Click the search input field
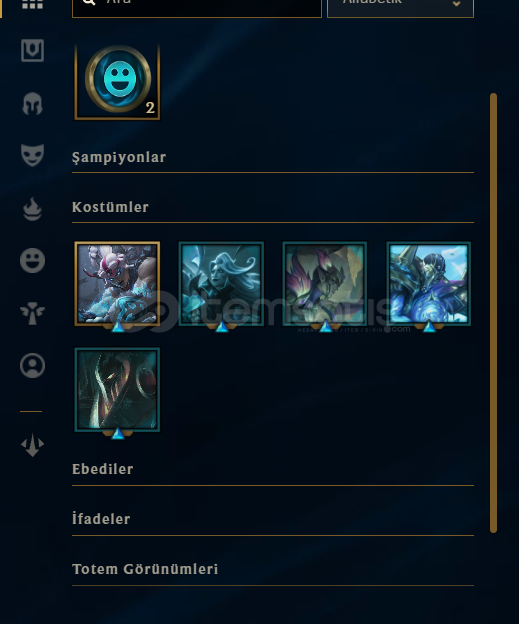 pyautogui.click(x=197, y=6)
